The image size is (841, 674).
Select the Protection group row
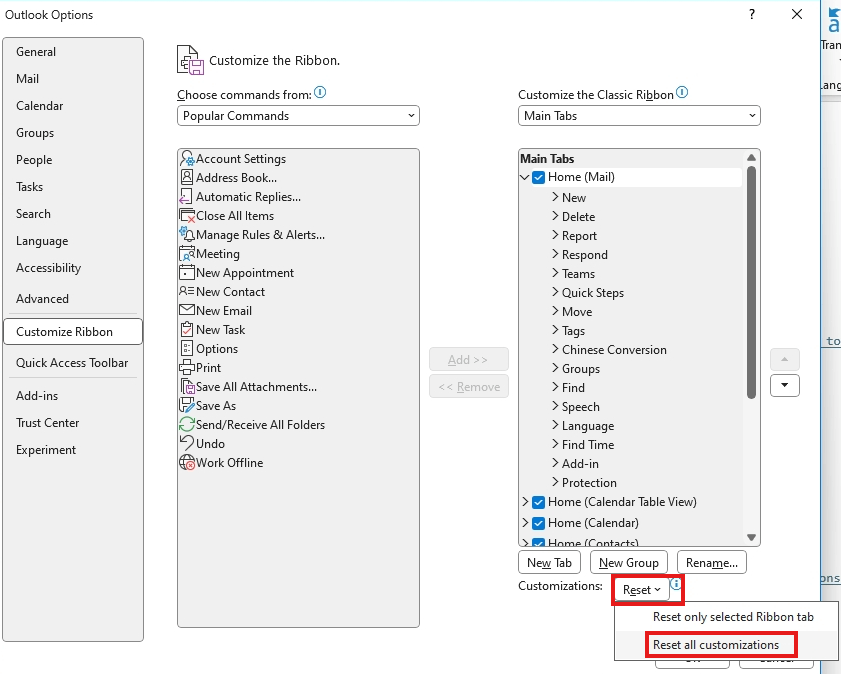point(589,483)
